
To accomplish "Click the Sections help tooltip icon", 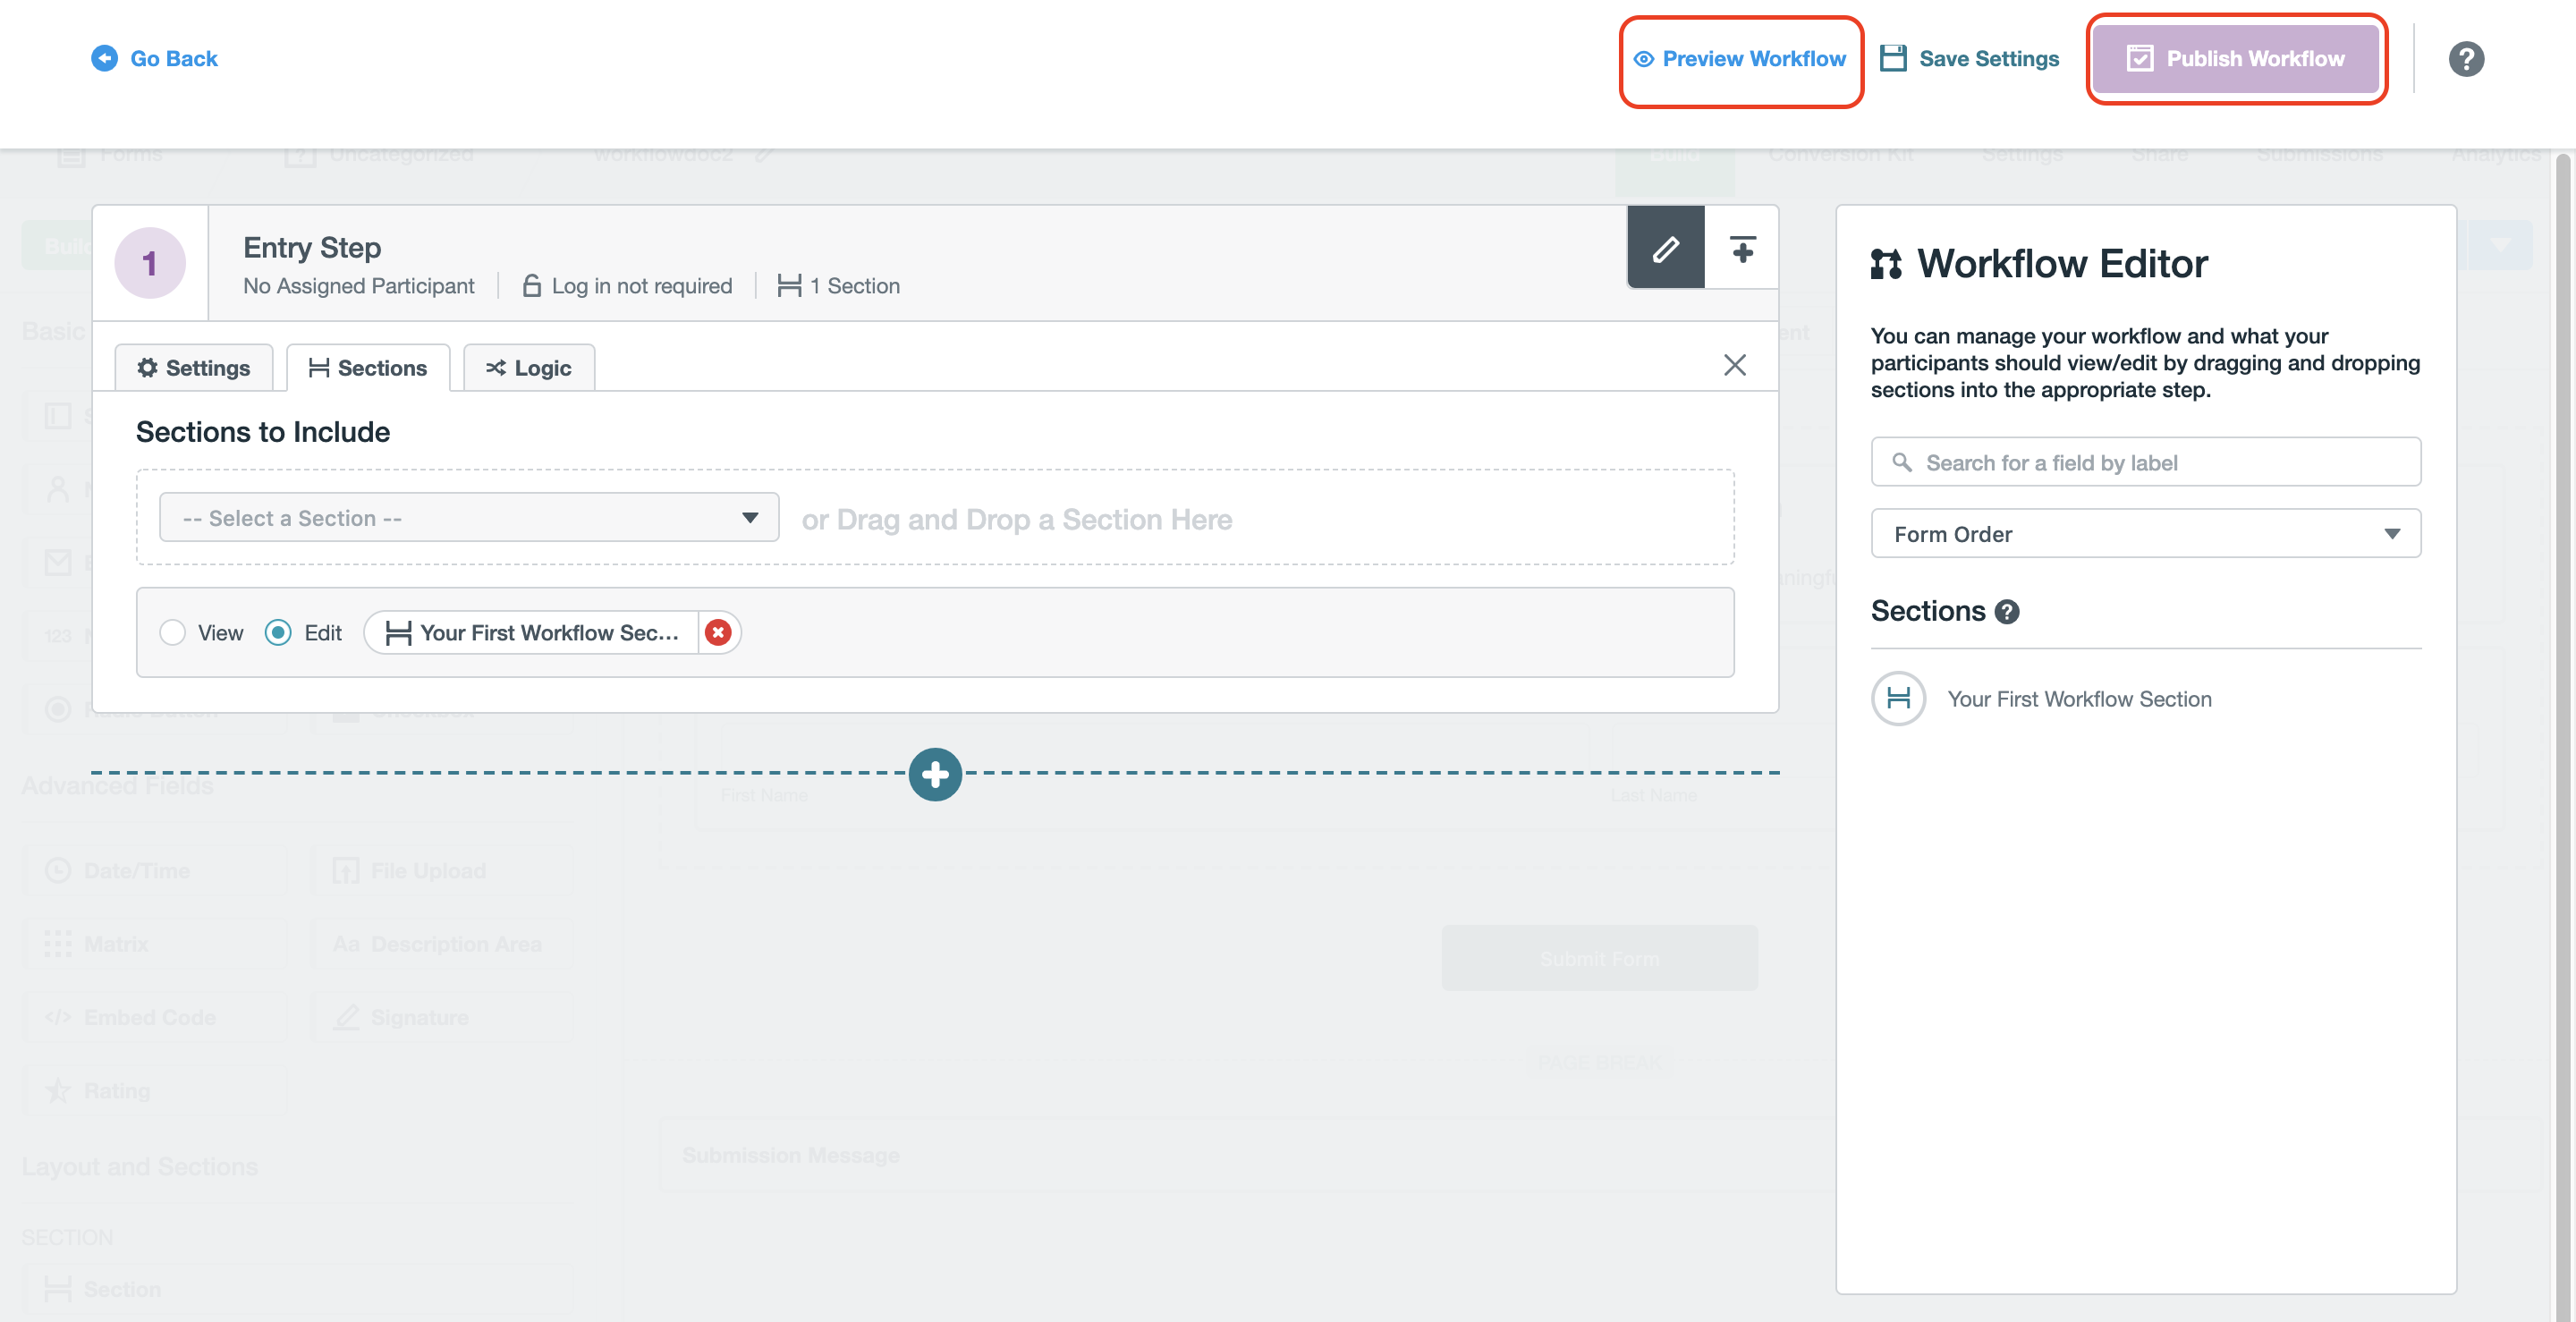I will [x=2006, y=612].
